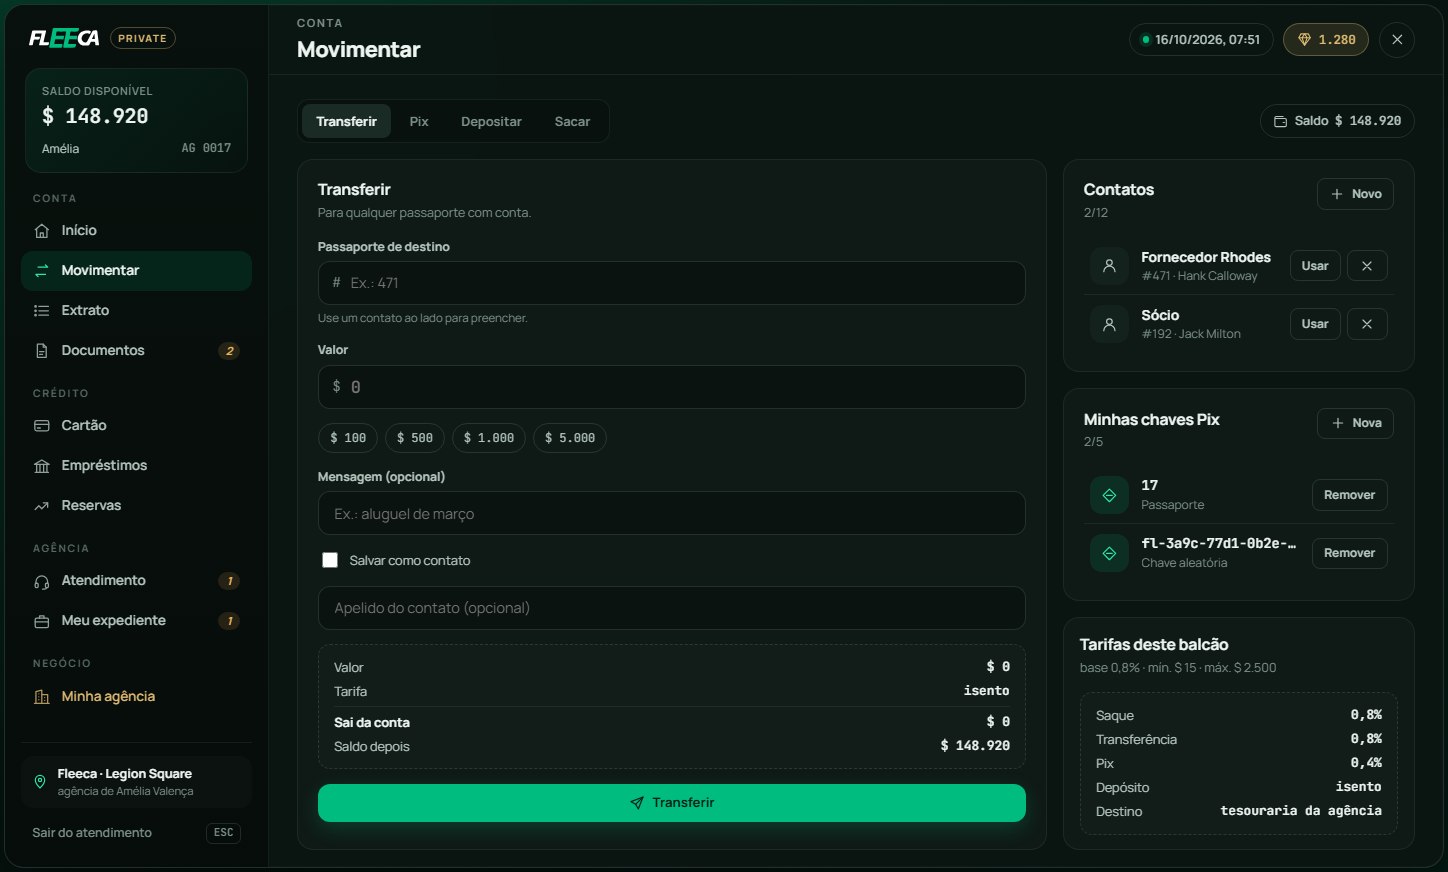Switch to the Pix tab
The image size is (1448, 872).
(419, 121)
